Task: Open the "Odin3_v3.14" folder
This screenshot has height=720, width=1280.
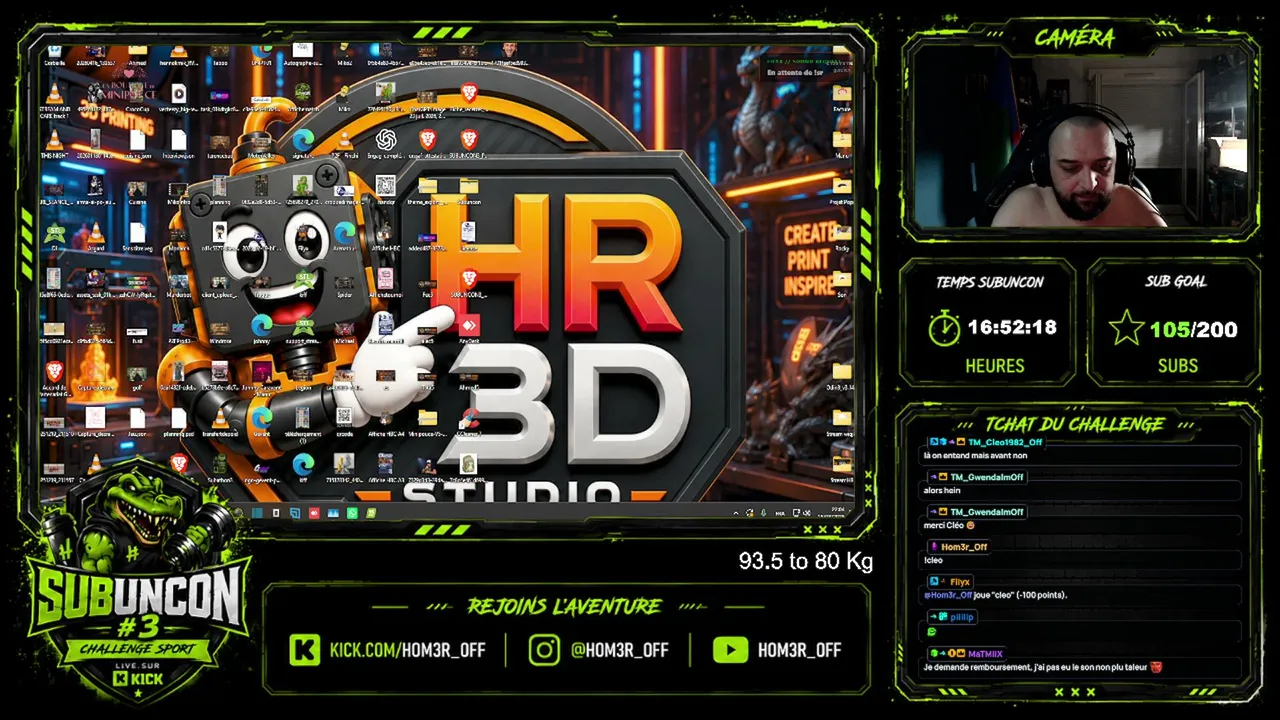Action: 842,375
